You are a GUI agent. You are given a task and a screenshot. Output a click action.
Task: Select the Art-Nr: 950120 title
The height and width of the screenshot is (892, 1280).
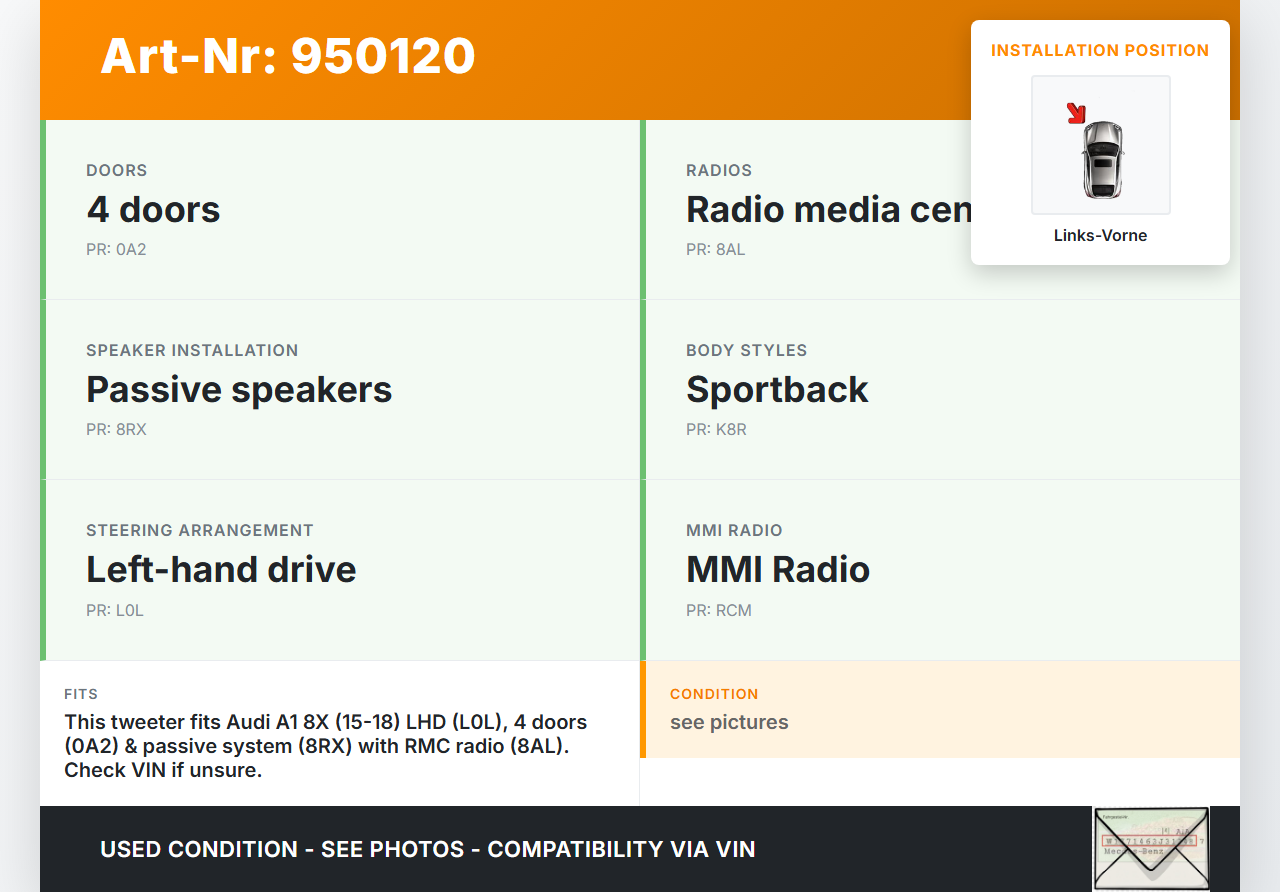[288, 56]
